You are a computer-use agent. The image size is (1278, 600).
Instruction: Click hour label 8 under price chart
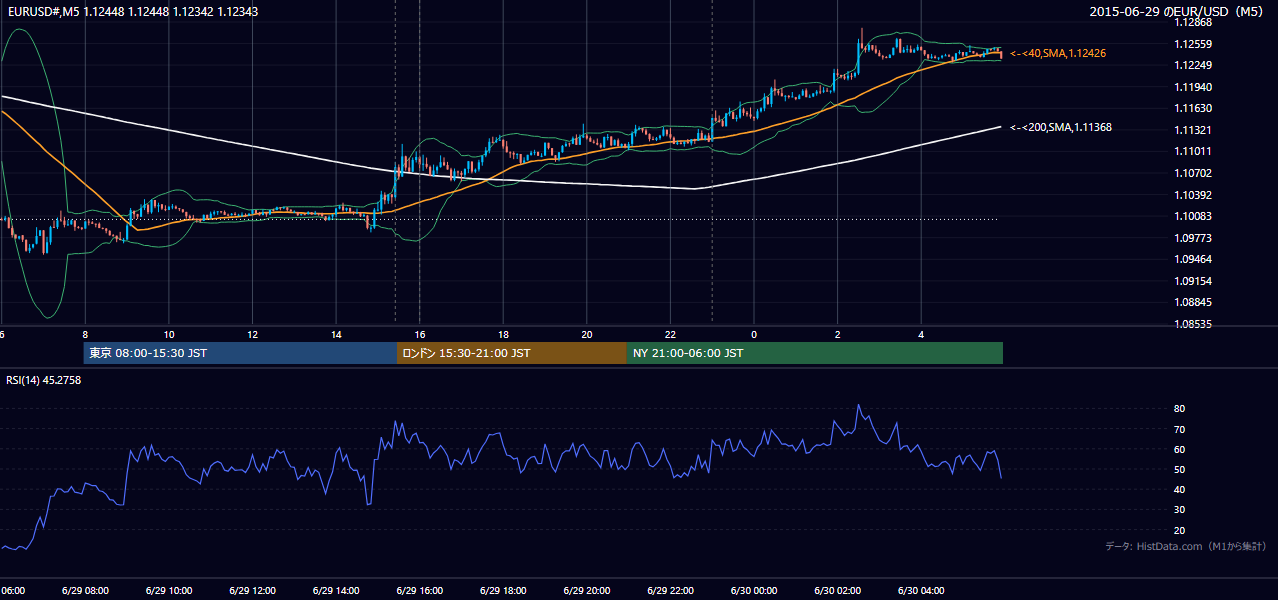(85, 334)
